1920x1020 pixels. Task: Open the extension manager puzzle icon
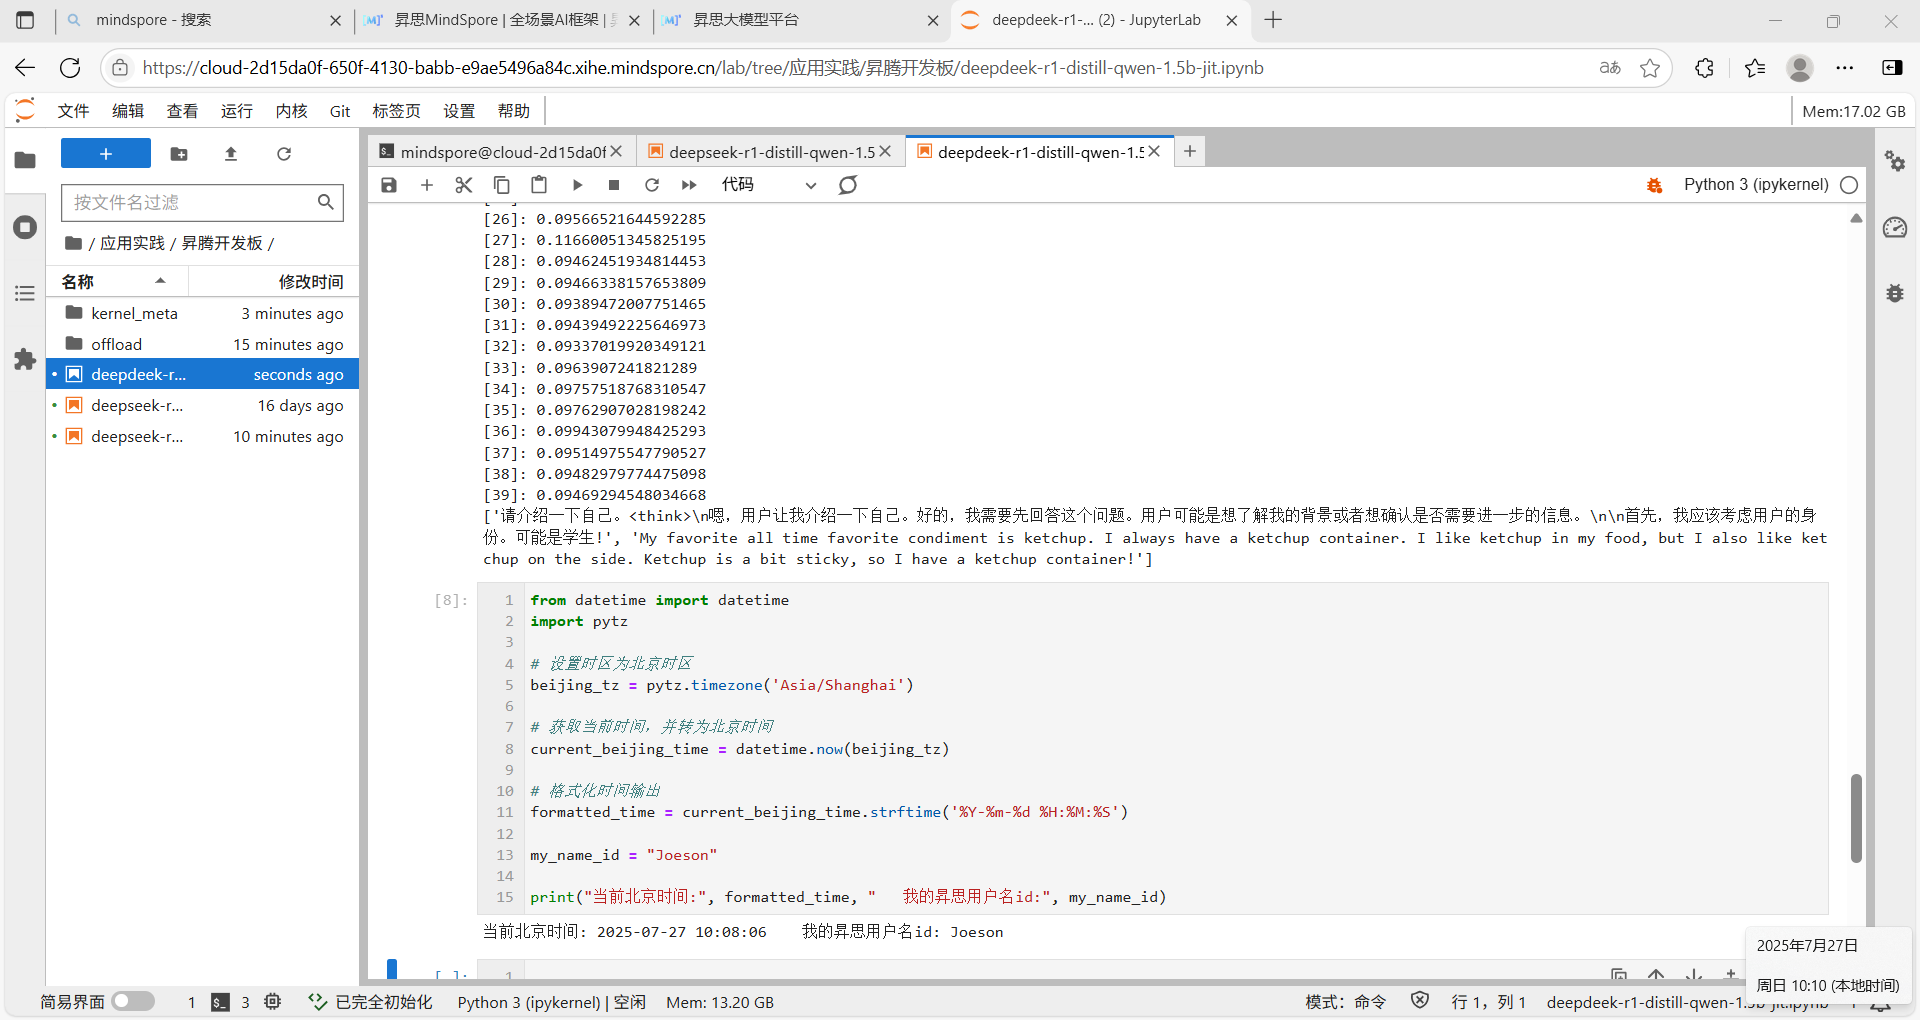coord(25,360)
